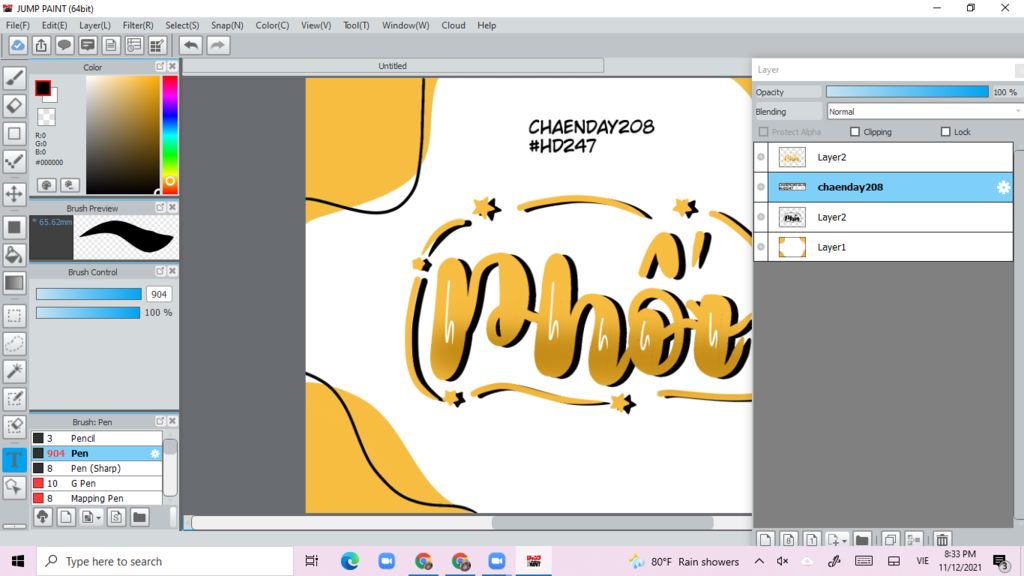Toggle the Lock checkbox

pyautogui.click(x=945, y=132)
